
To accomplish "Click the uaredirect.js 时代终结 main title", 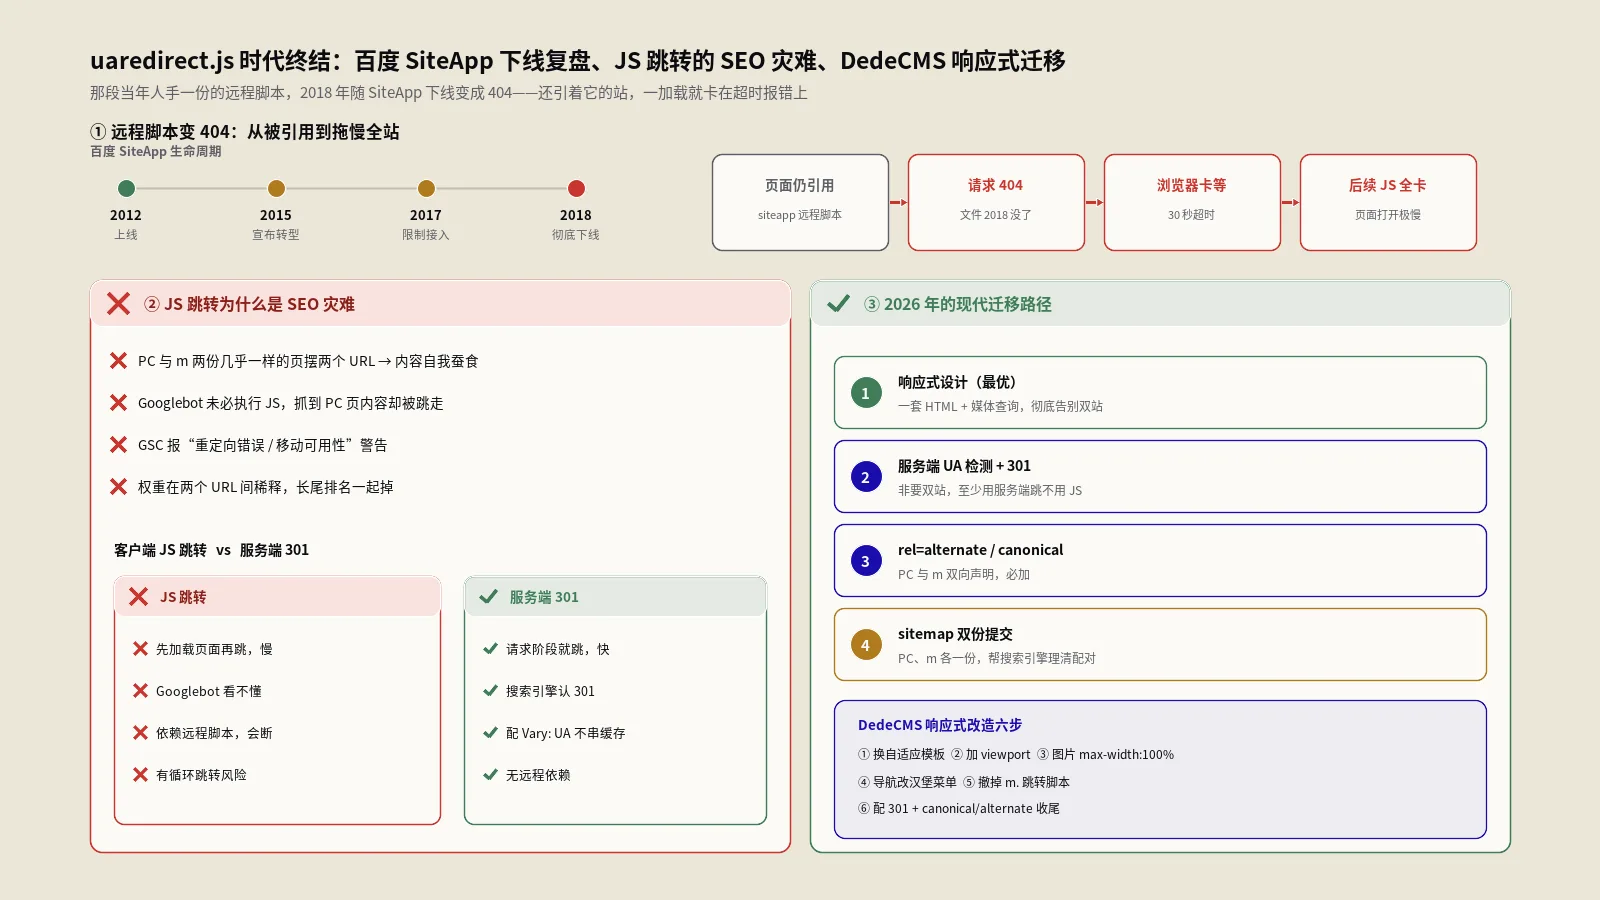I will tap(578, 61).
